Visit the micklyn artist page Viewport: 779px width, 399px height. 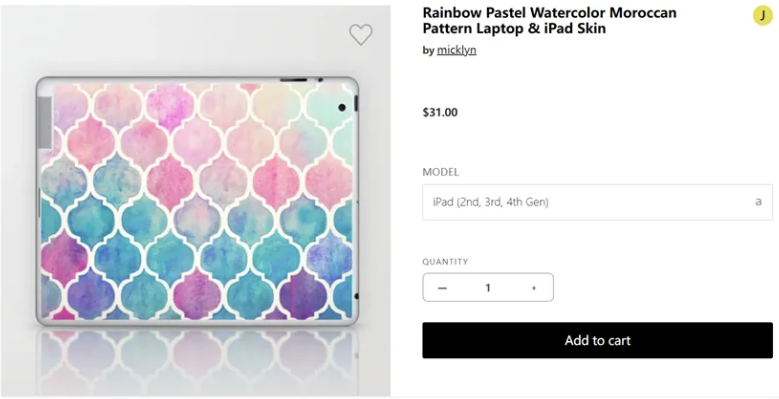point(457,50)
